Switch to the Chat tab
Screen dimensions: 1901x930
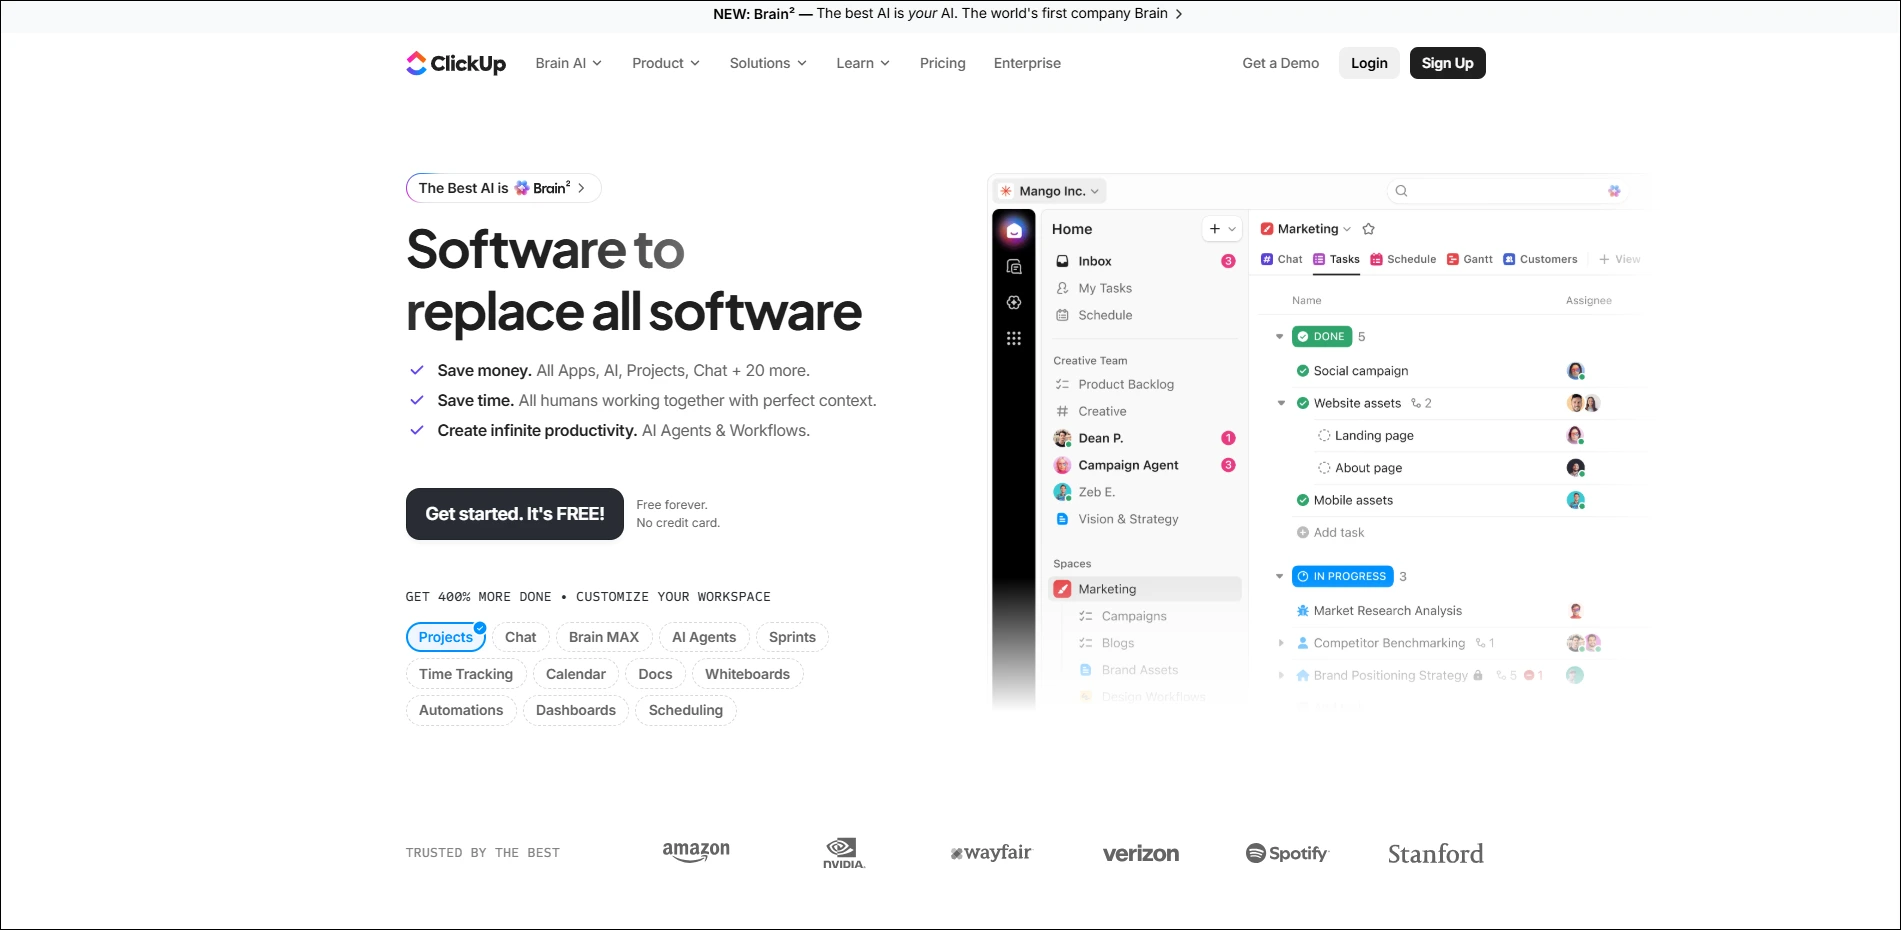1281,259
